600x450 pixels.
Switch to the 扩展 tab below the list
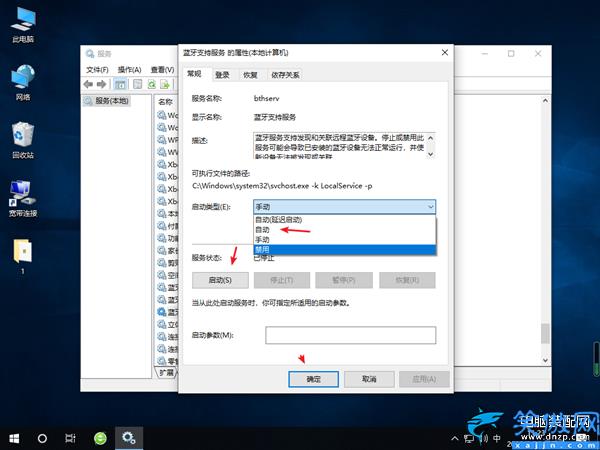click(x=166, y=372)
